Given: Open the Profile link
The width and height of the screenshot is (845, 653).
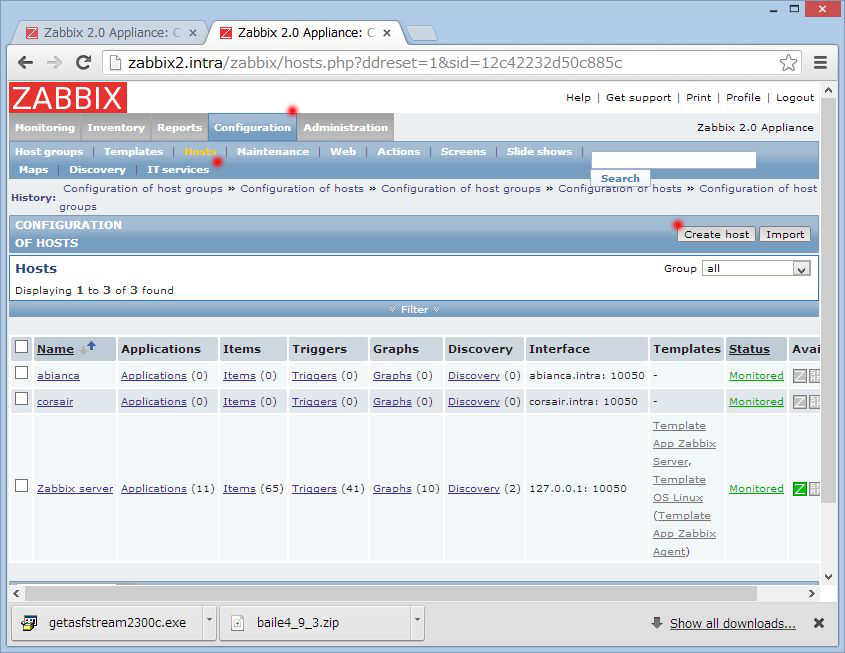Looking at the screenshot, I should (743, 98).
